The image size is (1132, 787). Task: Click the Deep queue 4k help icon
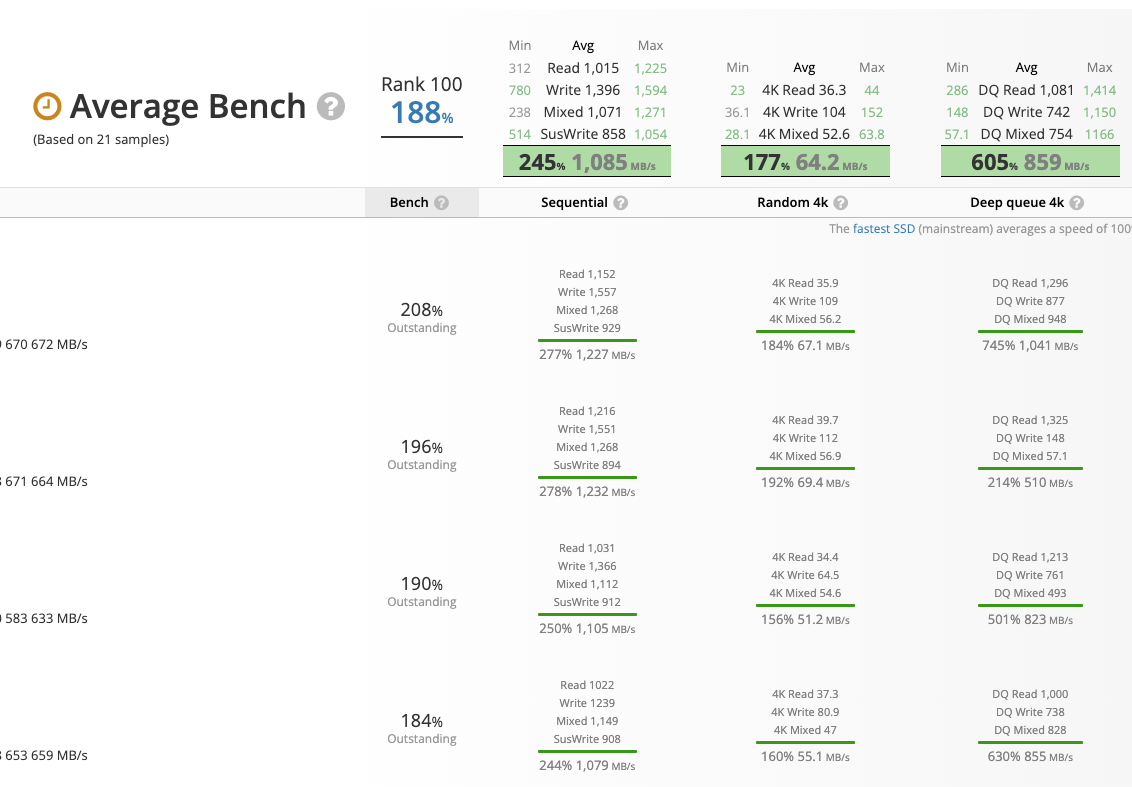click(x=1077, y=203)
